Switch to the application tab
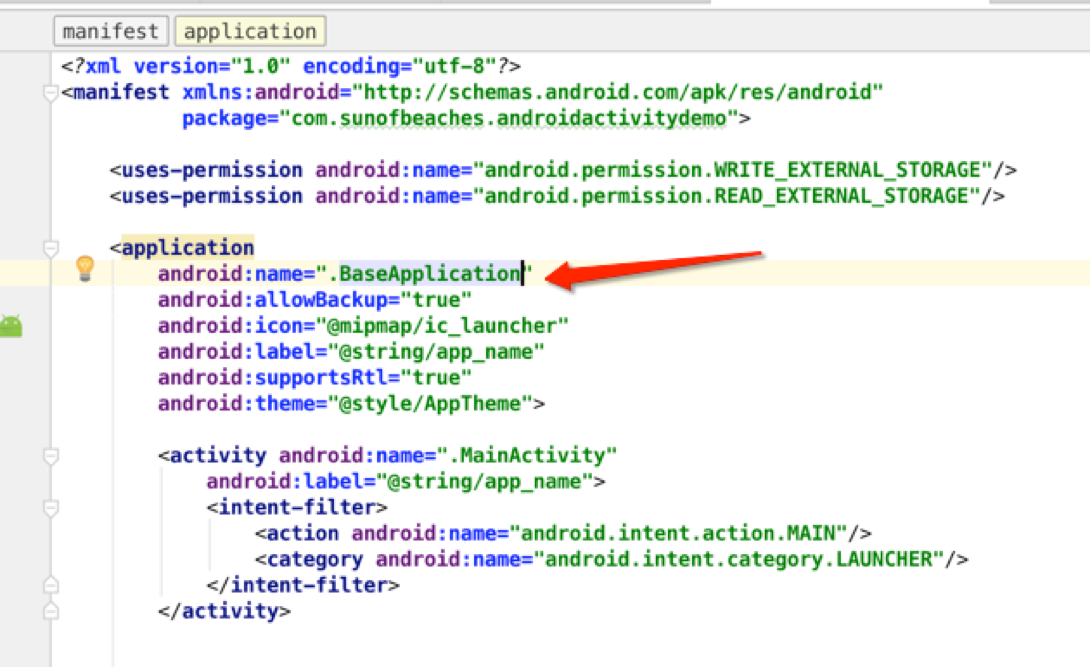Screen dimensions: 1090x667 click(250, 30)
